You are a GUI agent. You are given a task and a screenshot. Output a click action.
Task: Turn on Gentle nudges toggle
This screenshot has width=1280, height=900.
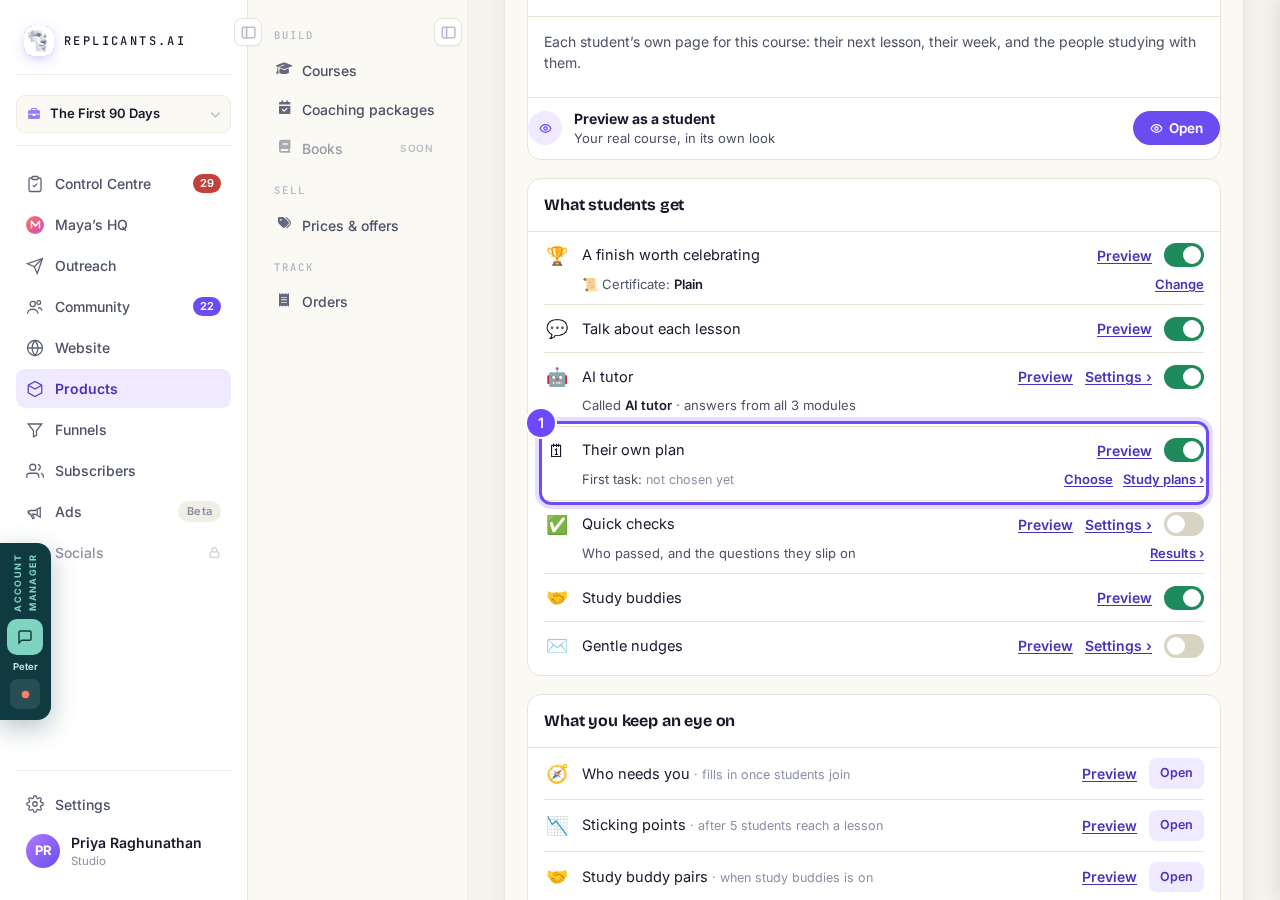pos(1184,646)
